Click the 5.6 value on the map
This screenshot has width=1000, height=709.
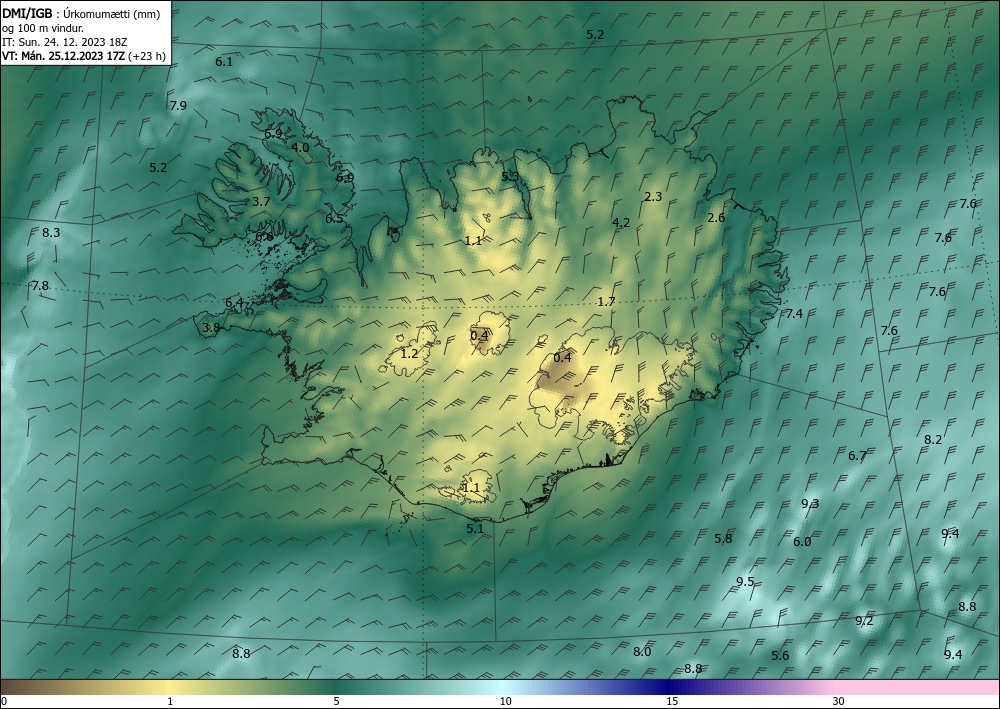(780, 655)
